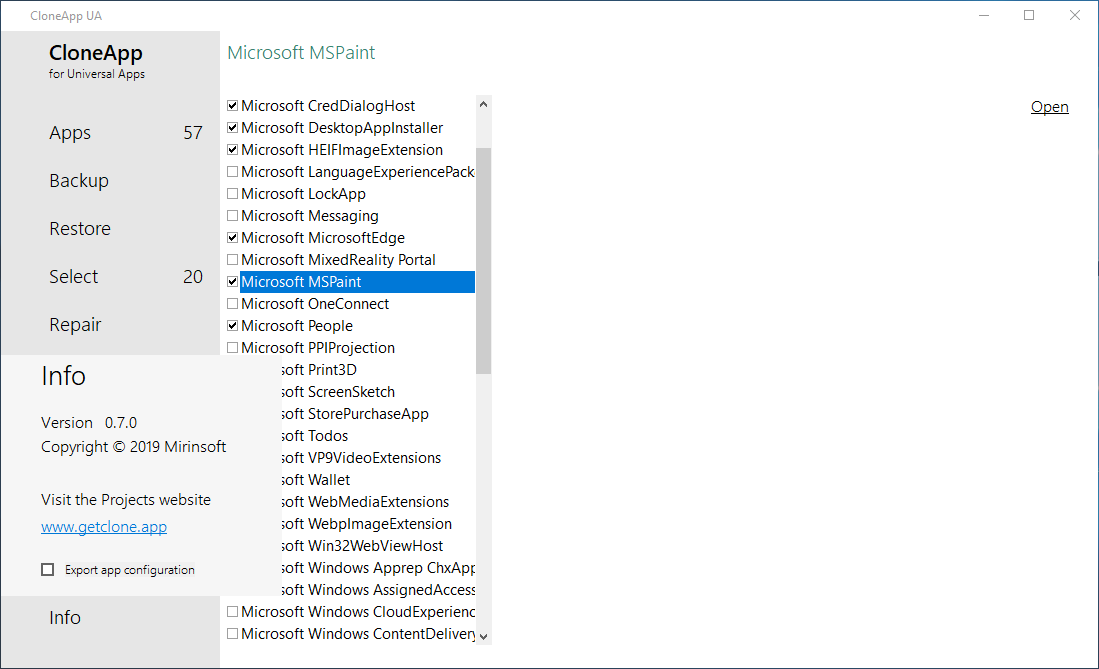1099x669 pixels.
Task: Enable Export app configuration
Action: point(48,569)
